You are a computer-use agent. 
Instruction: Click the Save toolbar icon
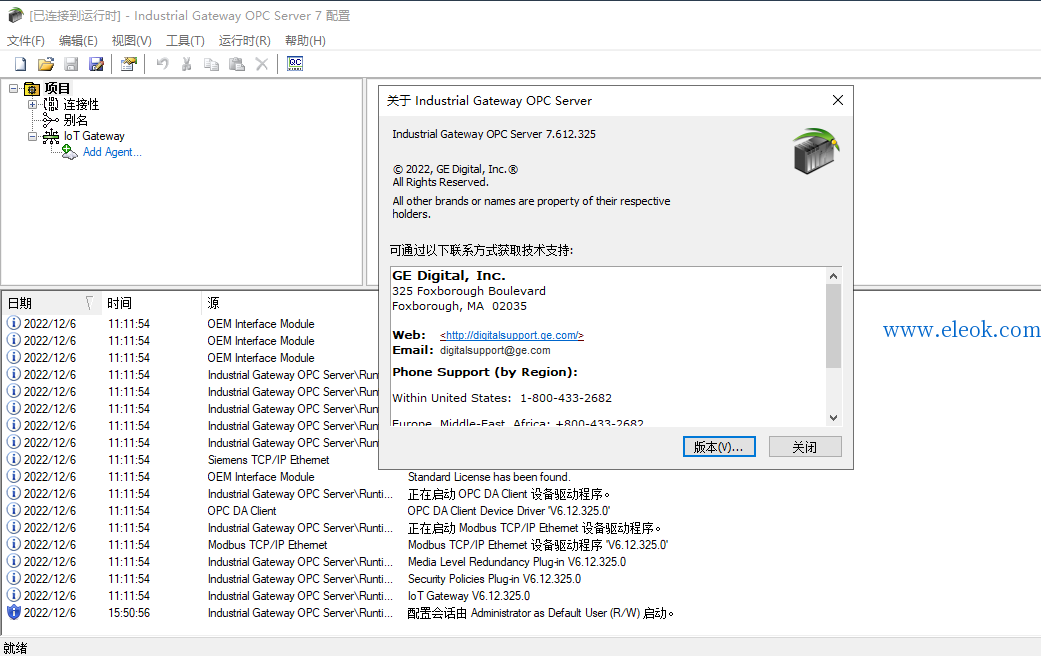click(x=71, y=64)
